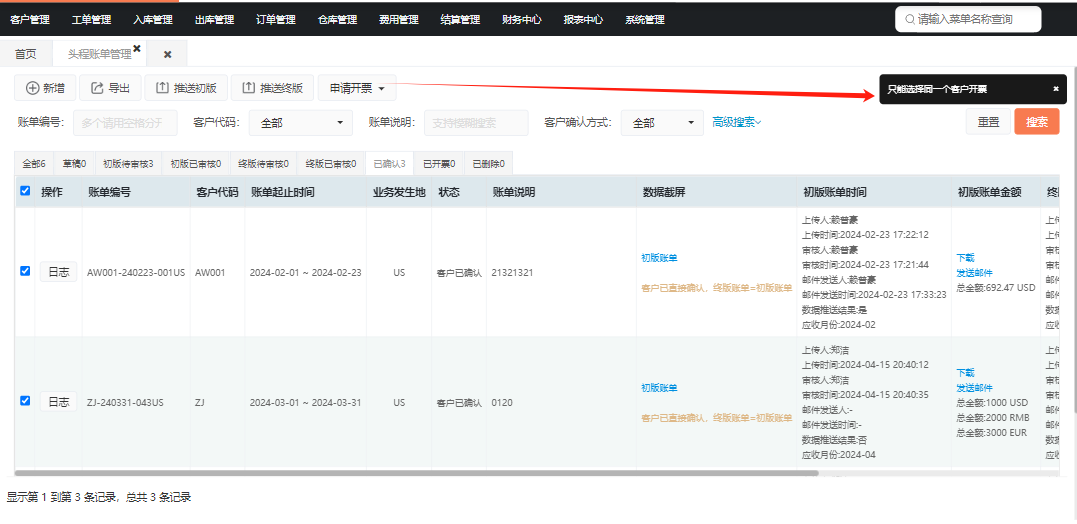This screenshot has width=1077, height=524.
Task: Open the 客户管理 menu
Action: (30, 20)
